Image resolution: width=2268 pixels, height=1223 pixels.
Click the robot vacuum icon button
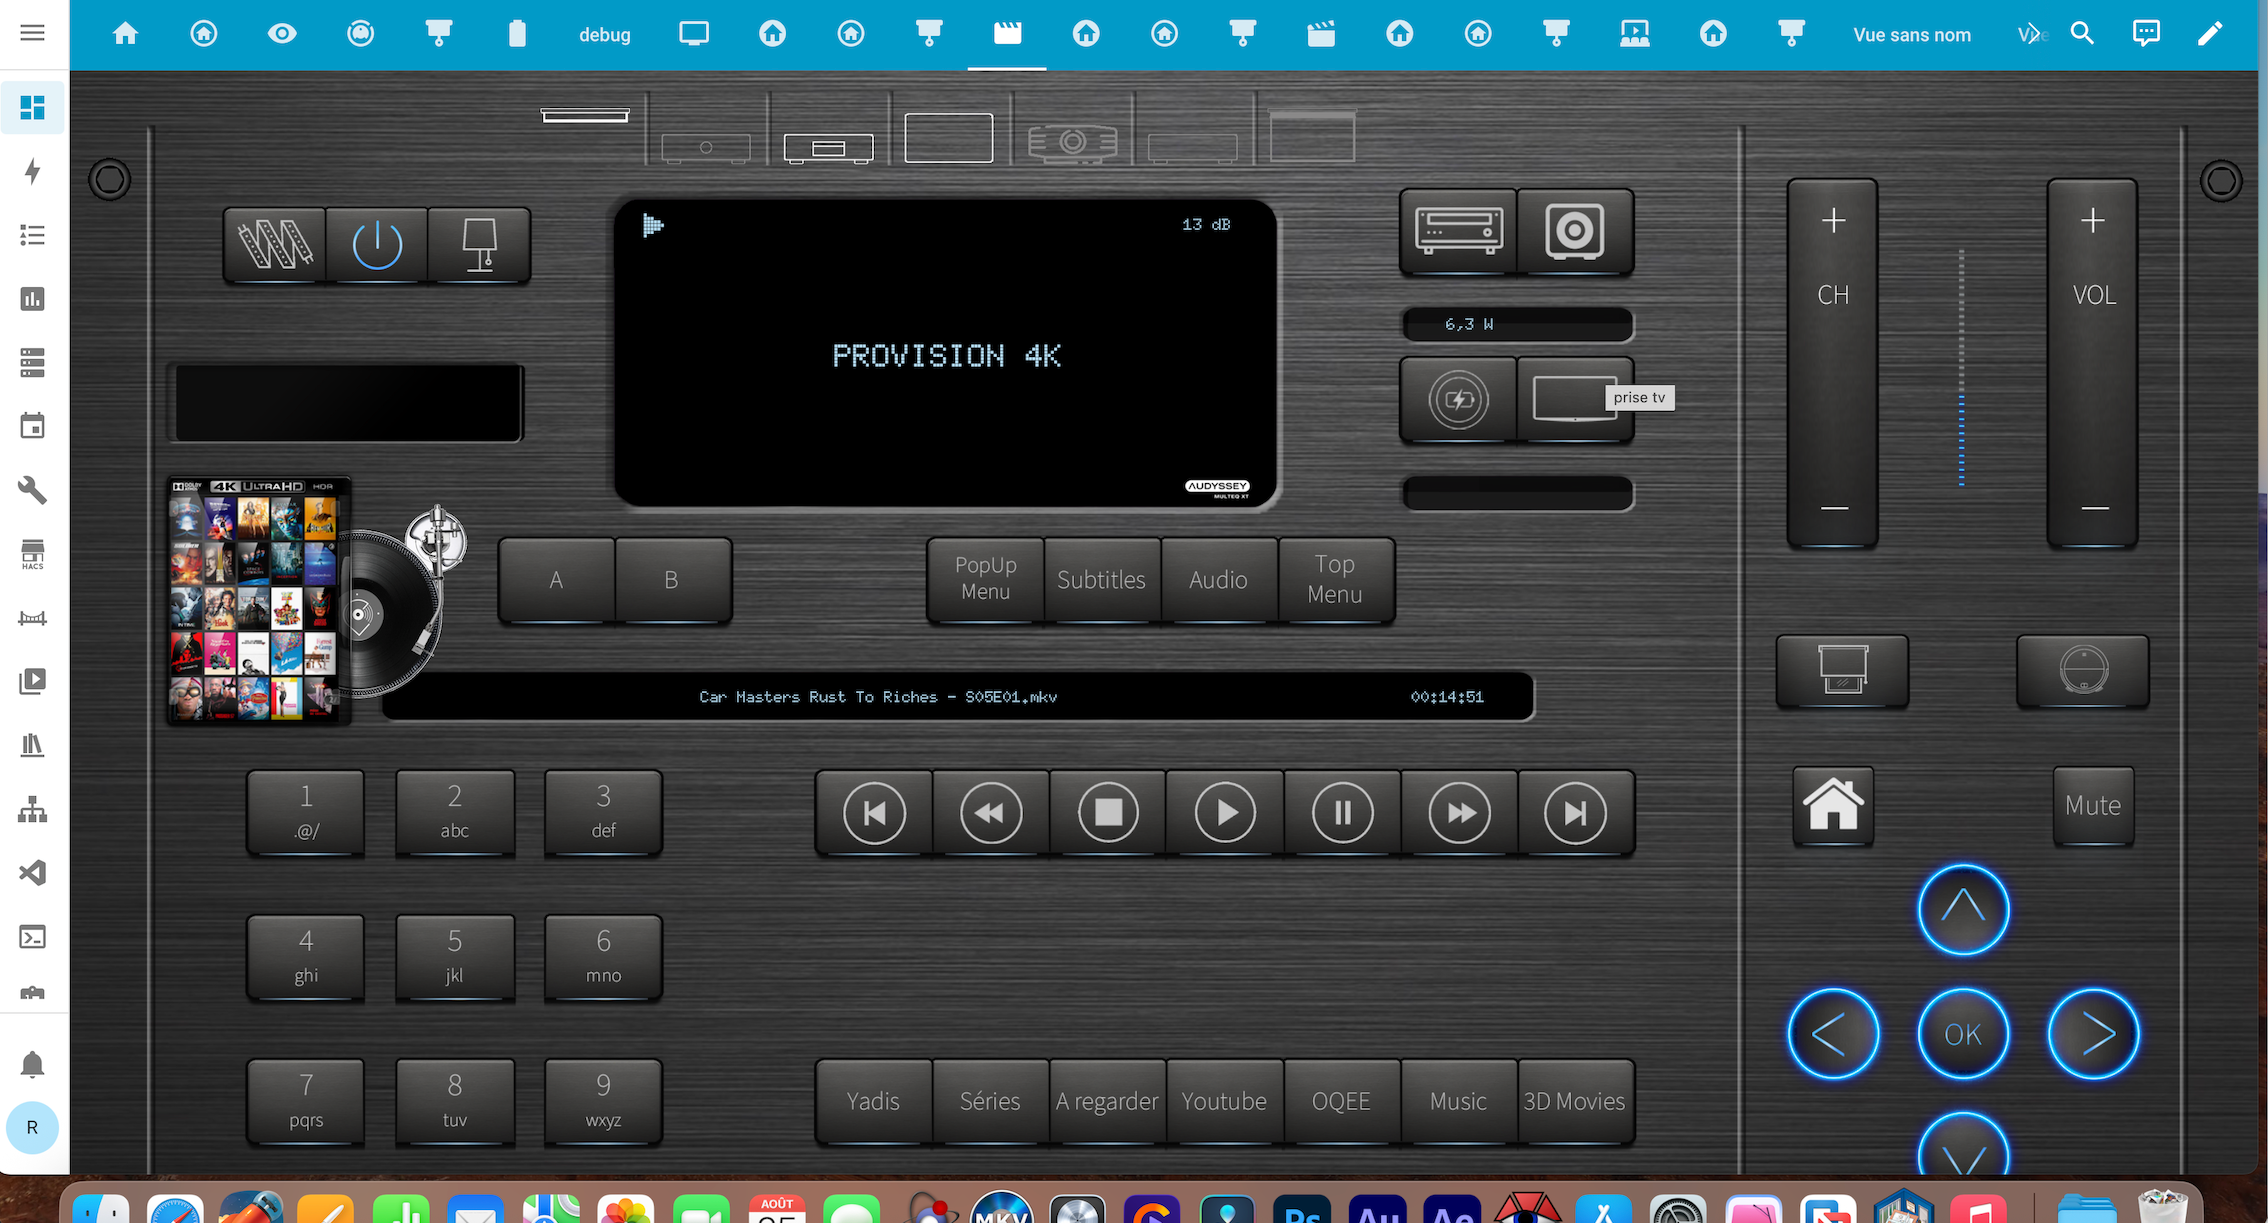(x=2084, y=670)
